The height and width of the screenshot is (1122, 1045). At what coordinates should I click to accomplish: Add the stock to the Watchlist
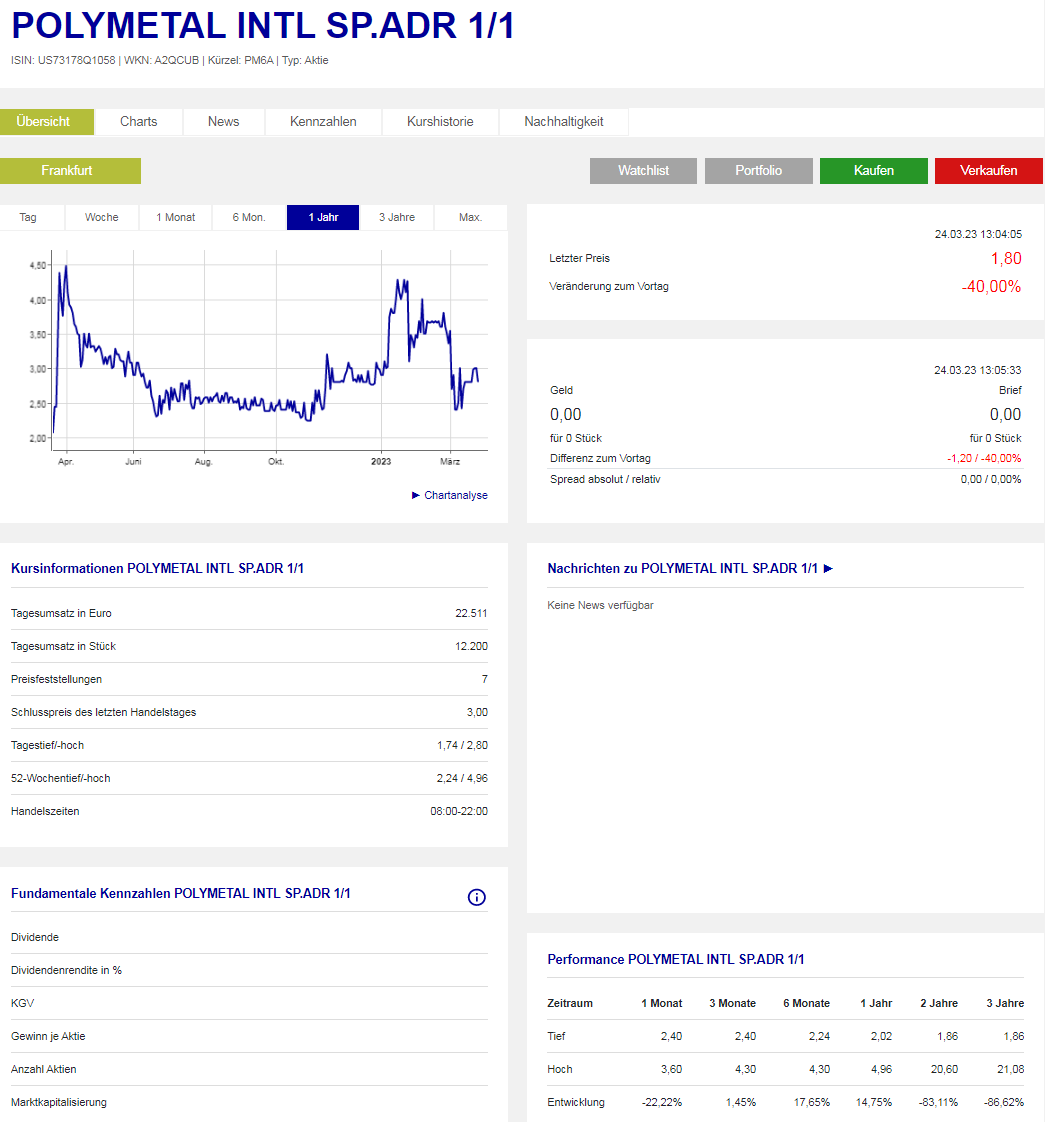click(643, 170)
